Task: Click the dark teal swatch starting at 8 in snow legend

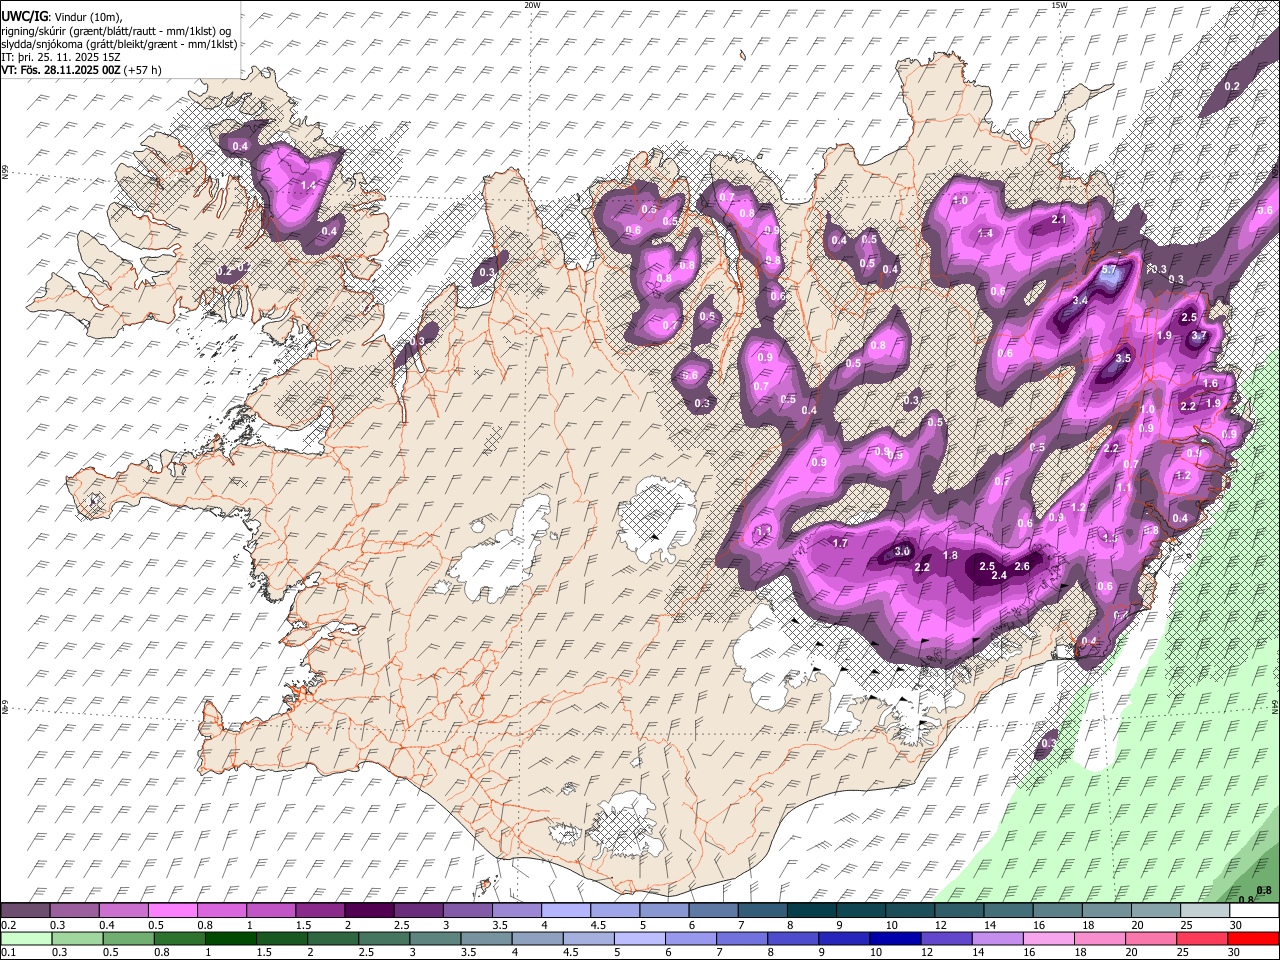Action: tap(811, 911)
